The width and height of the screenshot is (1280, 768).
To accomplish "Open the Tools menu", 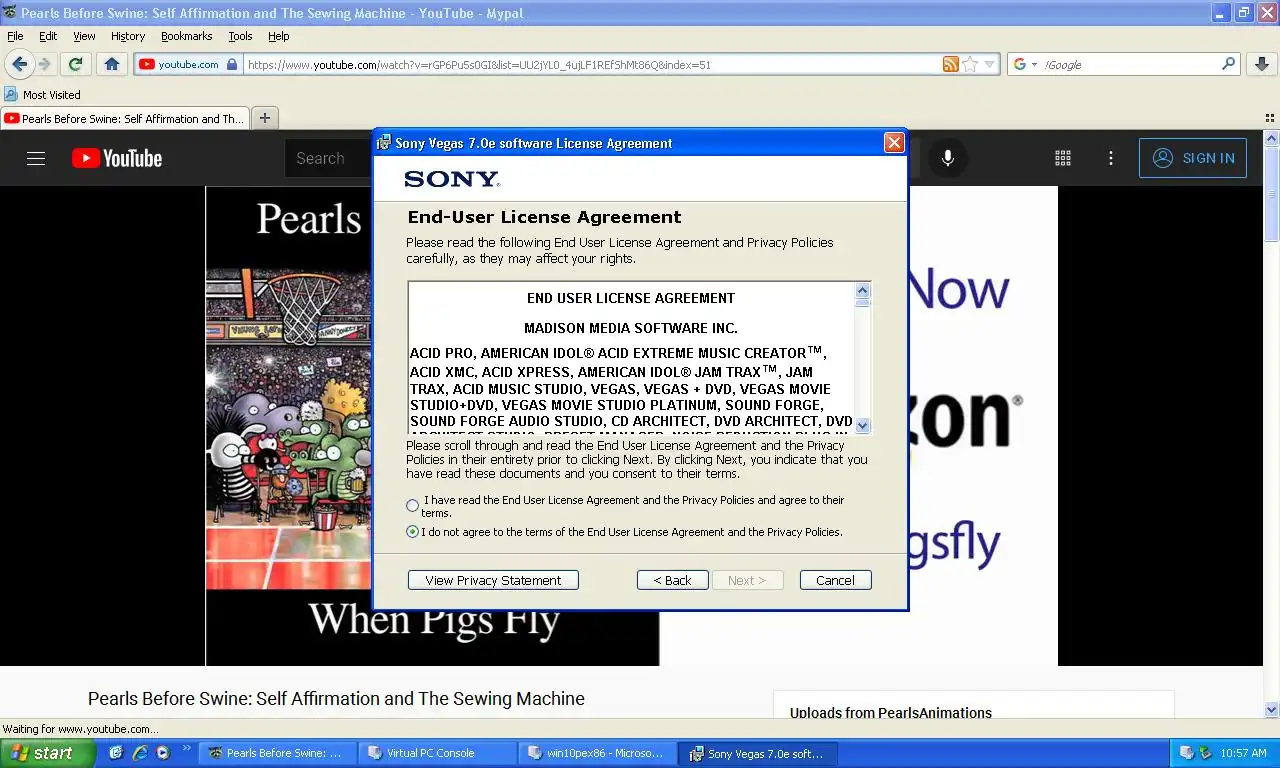I will 240,36.
